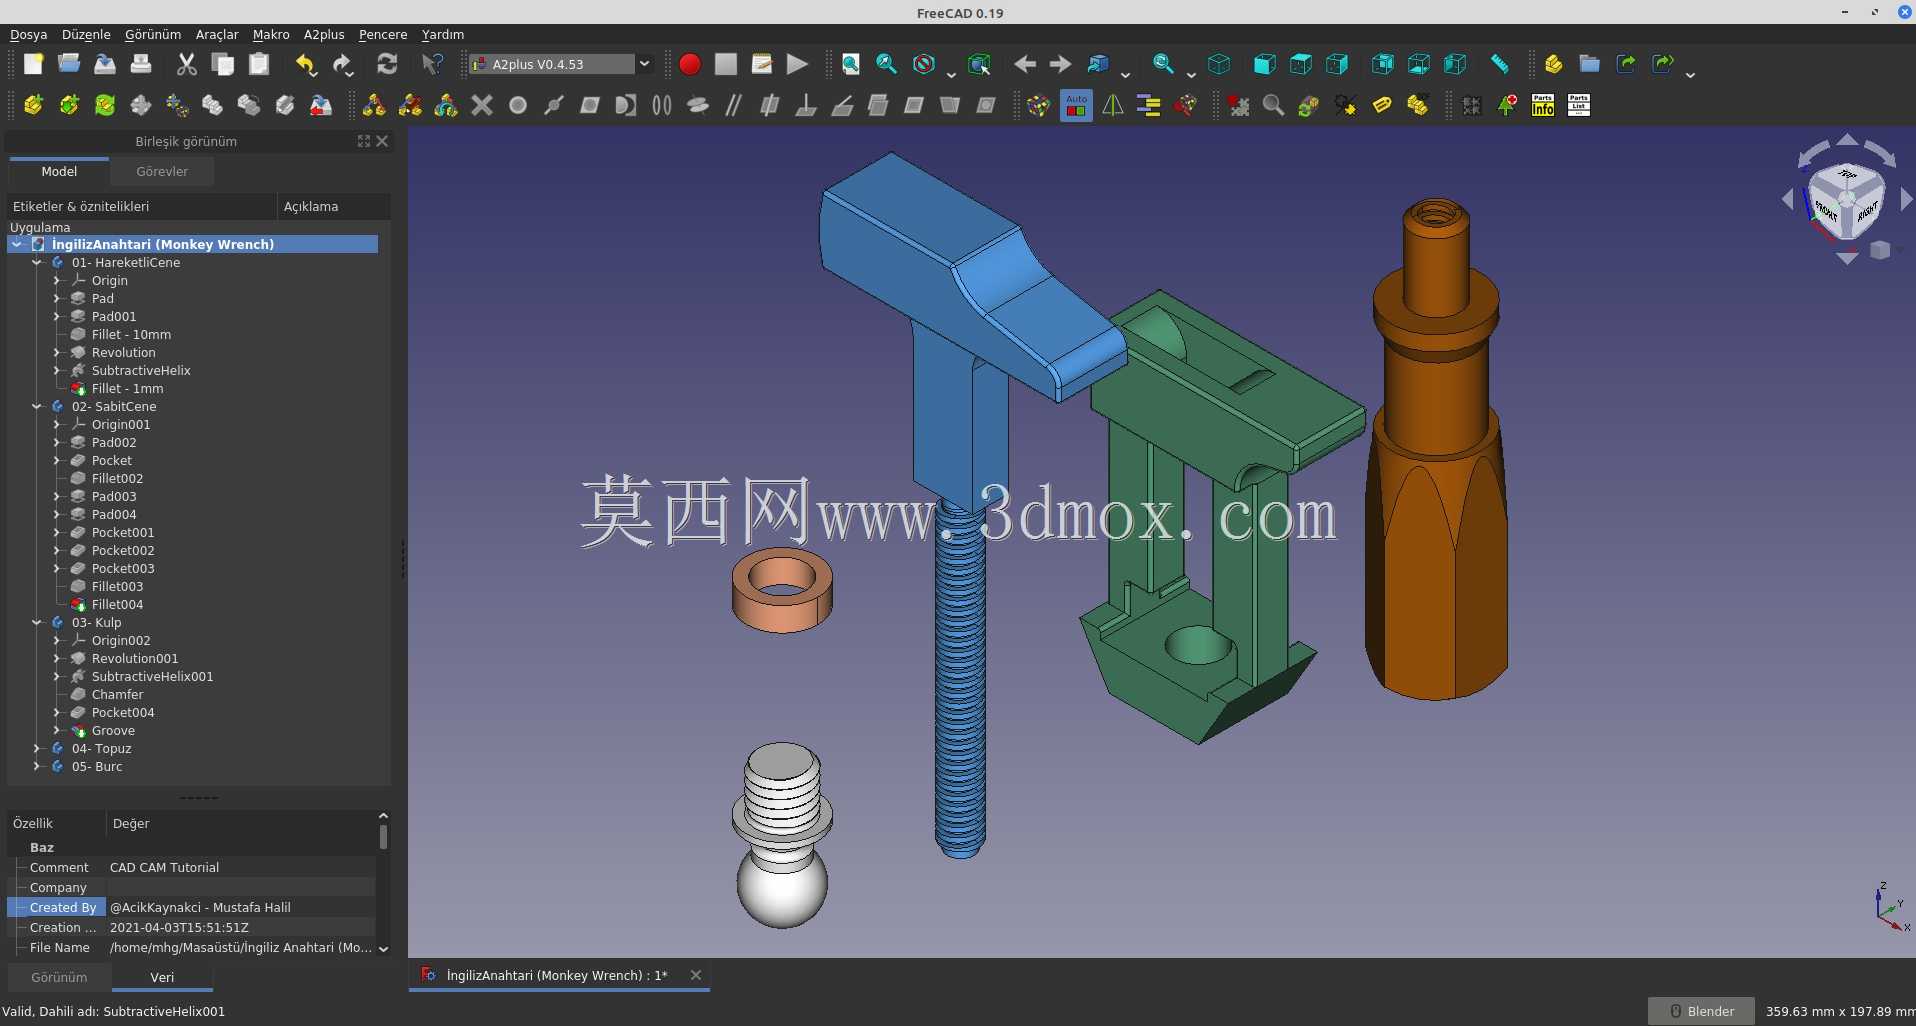Set the front view cube icon

[x=1265, y=64]
